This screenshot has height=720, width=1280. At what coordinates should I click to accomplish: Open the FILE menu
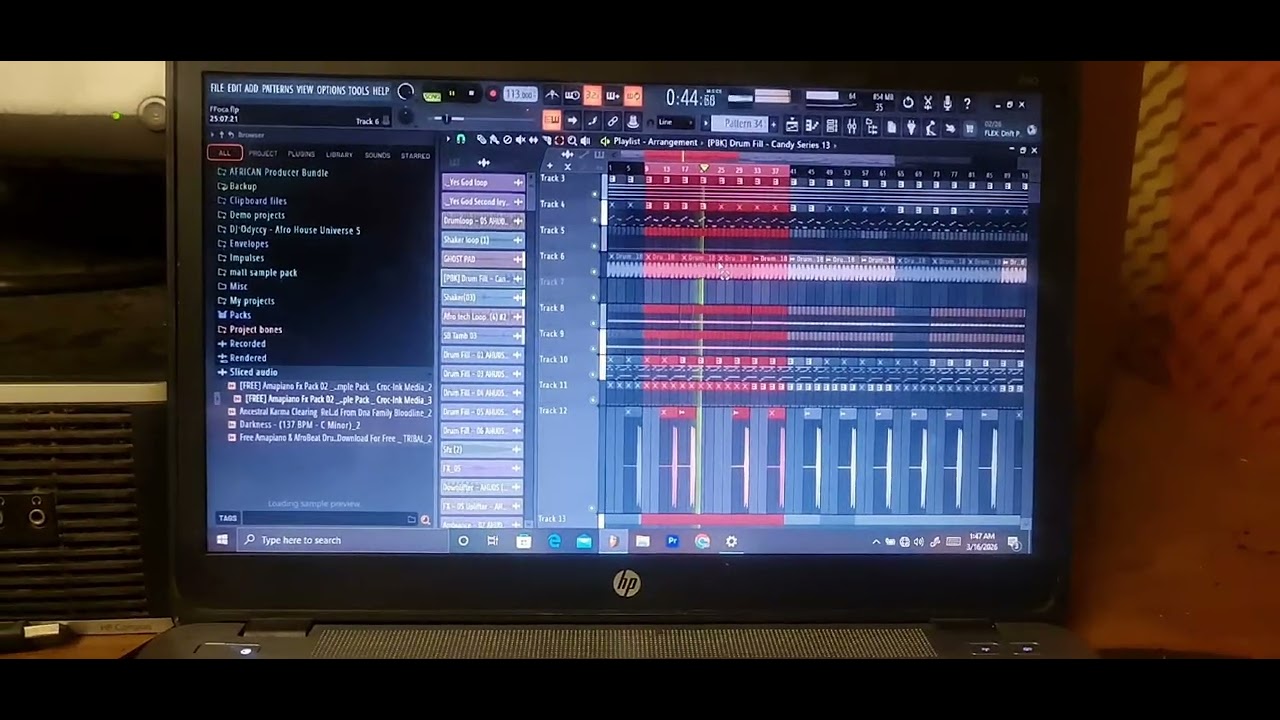pyautogui.click(x=216, y=89)
